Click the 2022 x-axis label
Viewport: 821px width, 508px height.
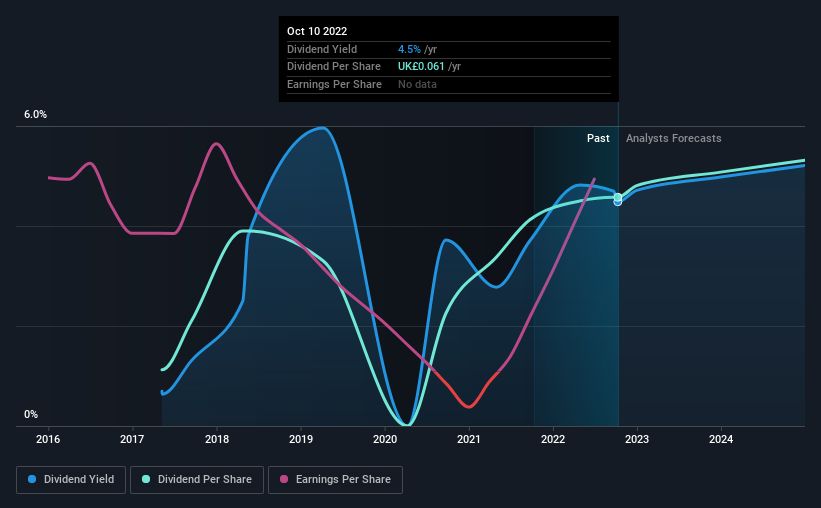[x=553, y=439]
